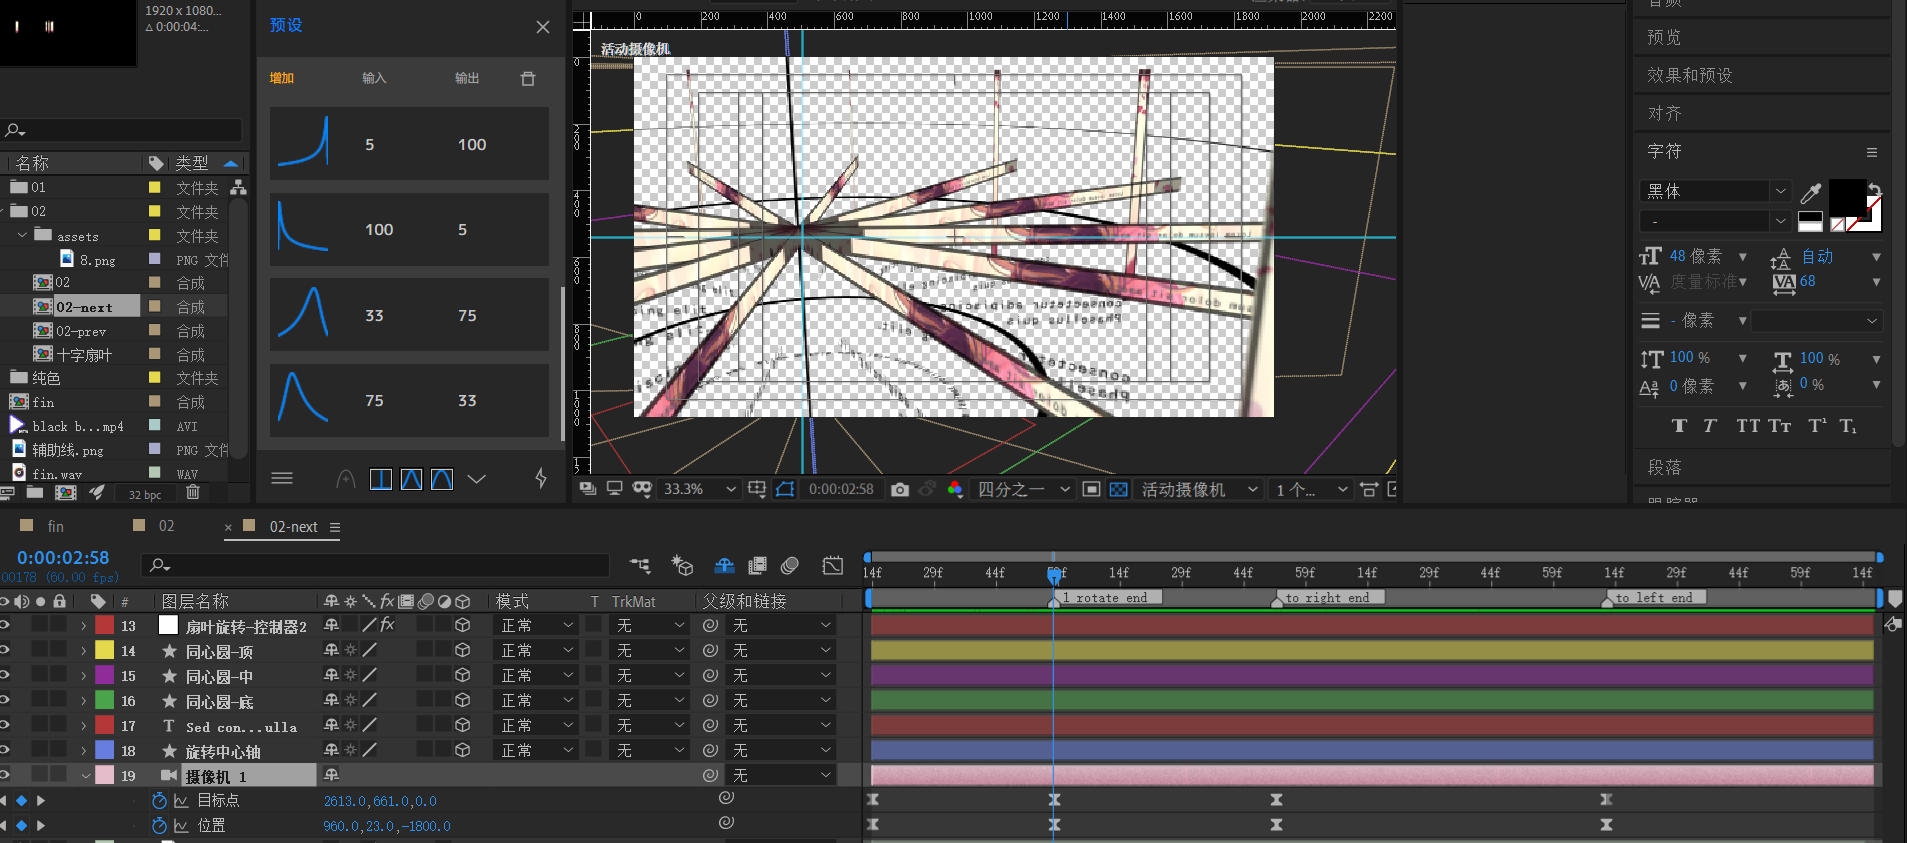Open the font size 48 像素 dropdown arrow

(1743, 257)
